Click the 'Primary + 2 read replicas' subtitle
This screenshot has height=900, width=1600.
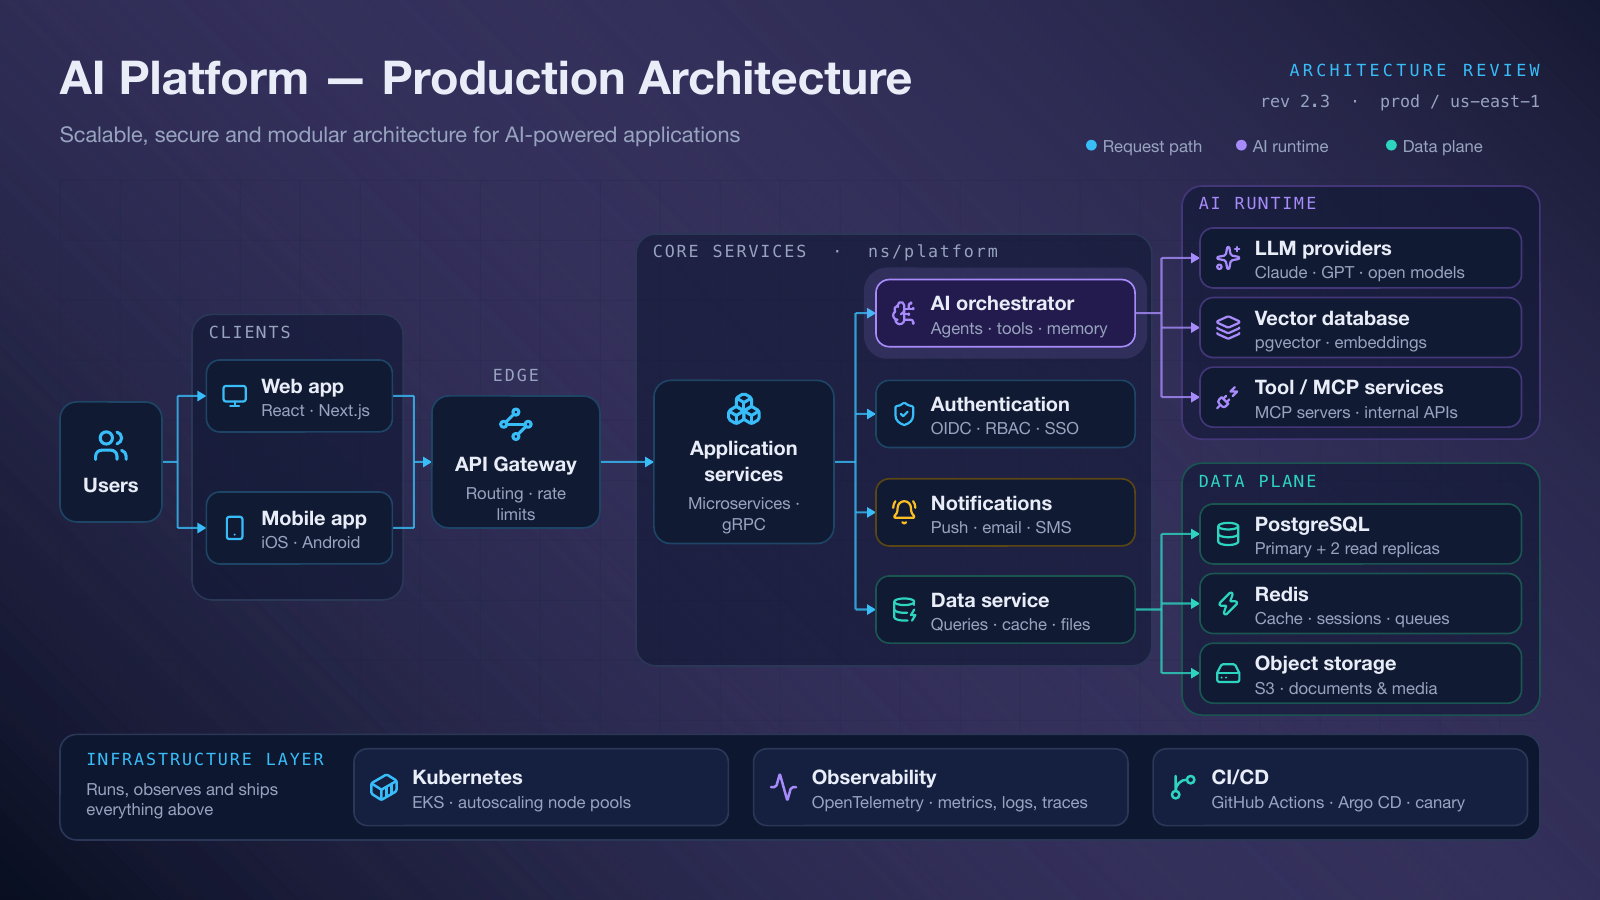click(1347, 548)
